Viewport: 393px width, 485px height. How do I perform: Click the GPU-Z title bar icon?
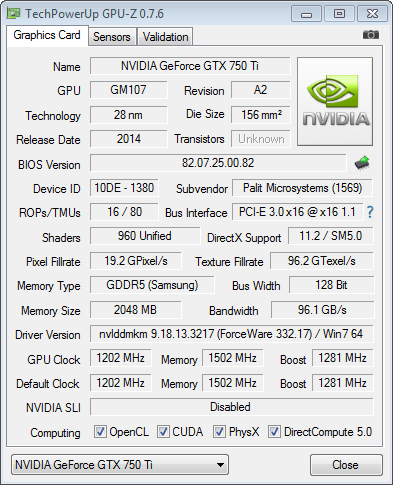point(14,14)
